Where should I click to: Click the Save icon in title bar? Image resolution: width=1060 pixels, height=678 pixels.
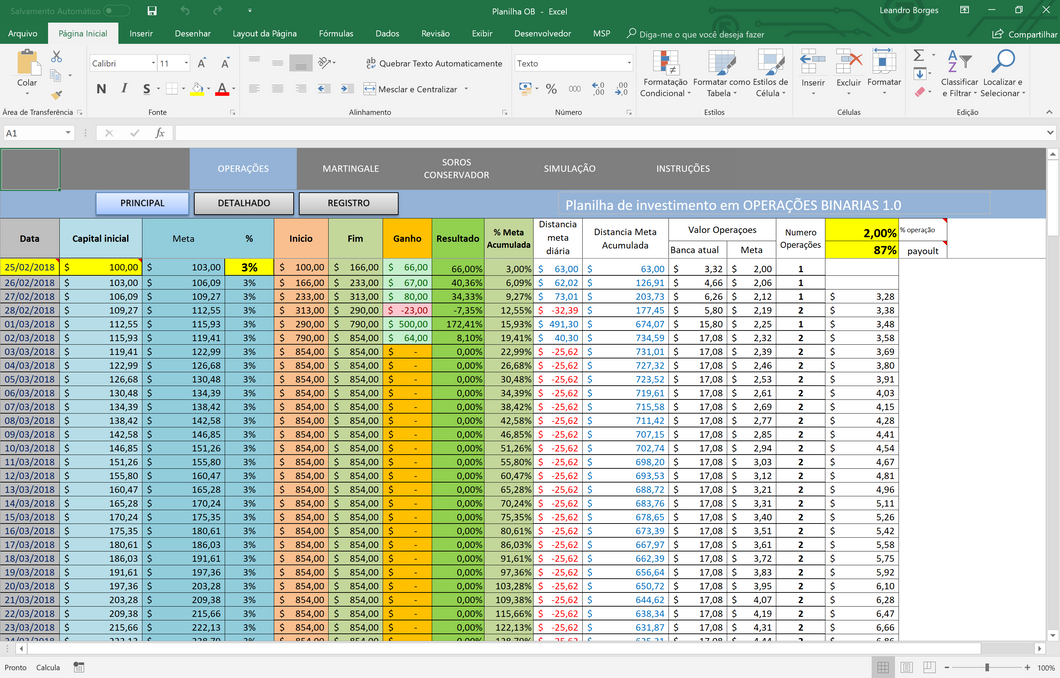pyautogui.click(x=152, y=10)
